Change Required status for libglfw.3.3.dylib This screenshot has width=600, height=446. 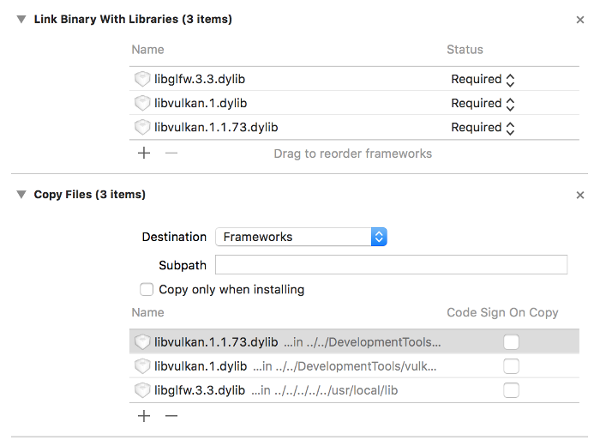pos(482,79)
